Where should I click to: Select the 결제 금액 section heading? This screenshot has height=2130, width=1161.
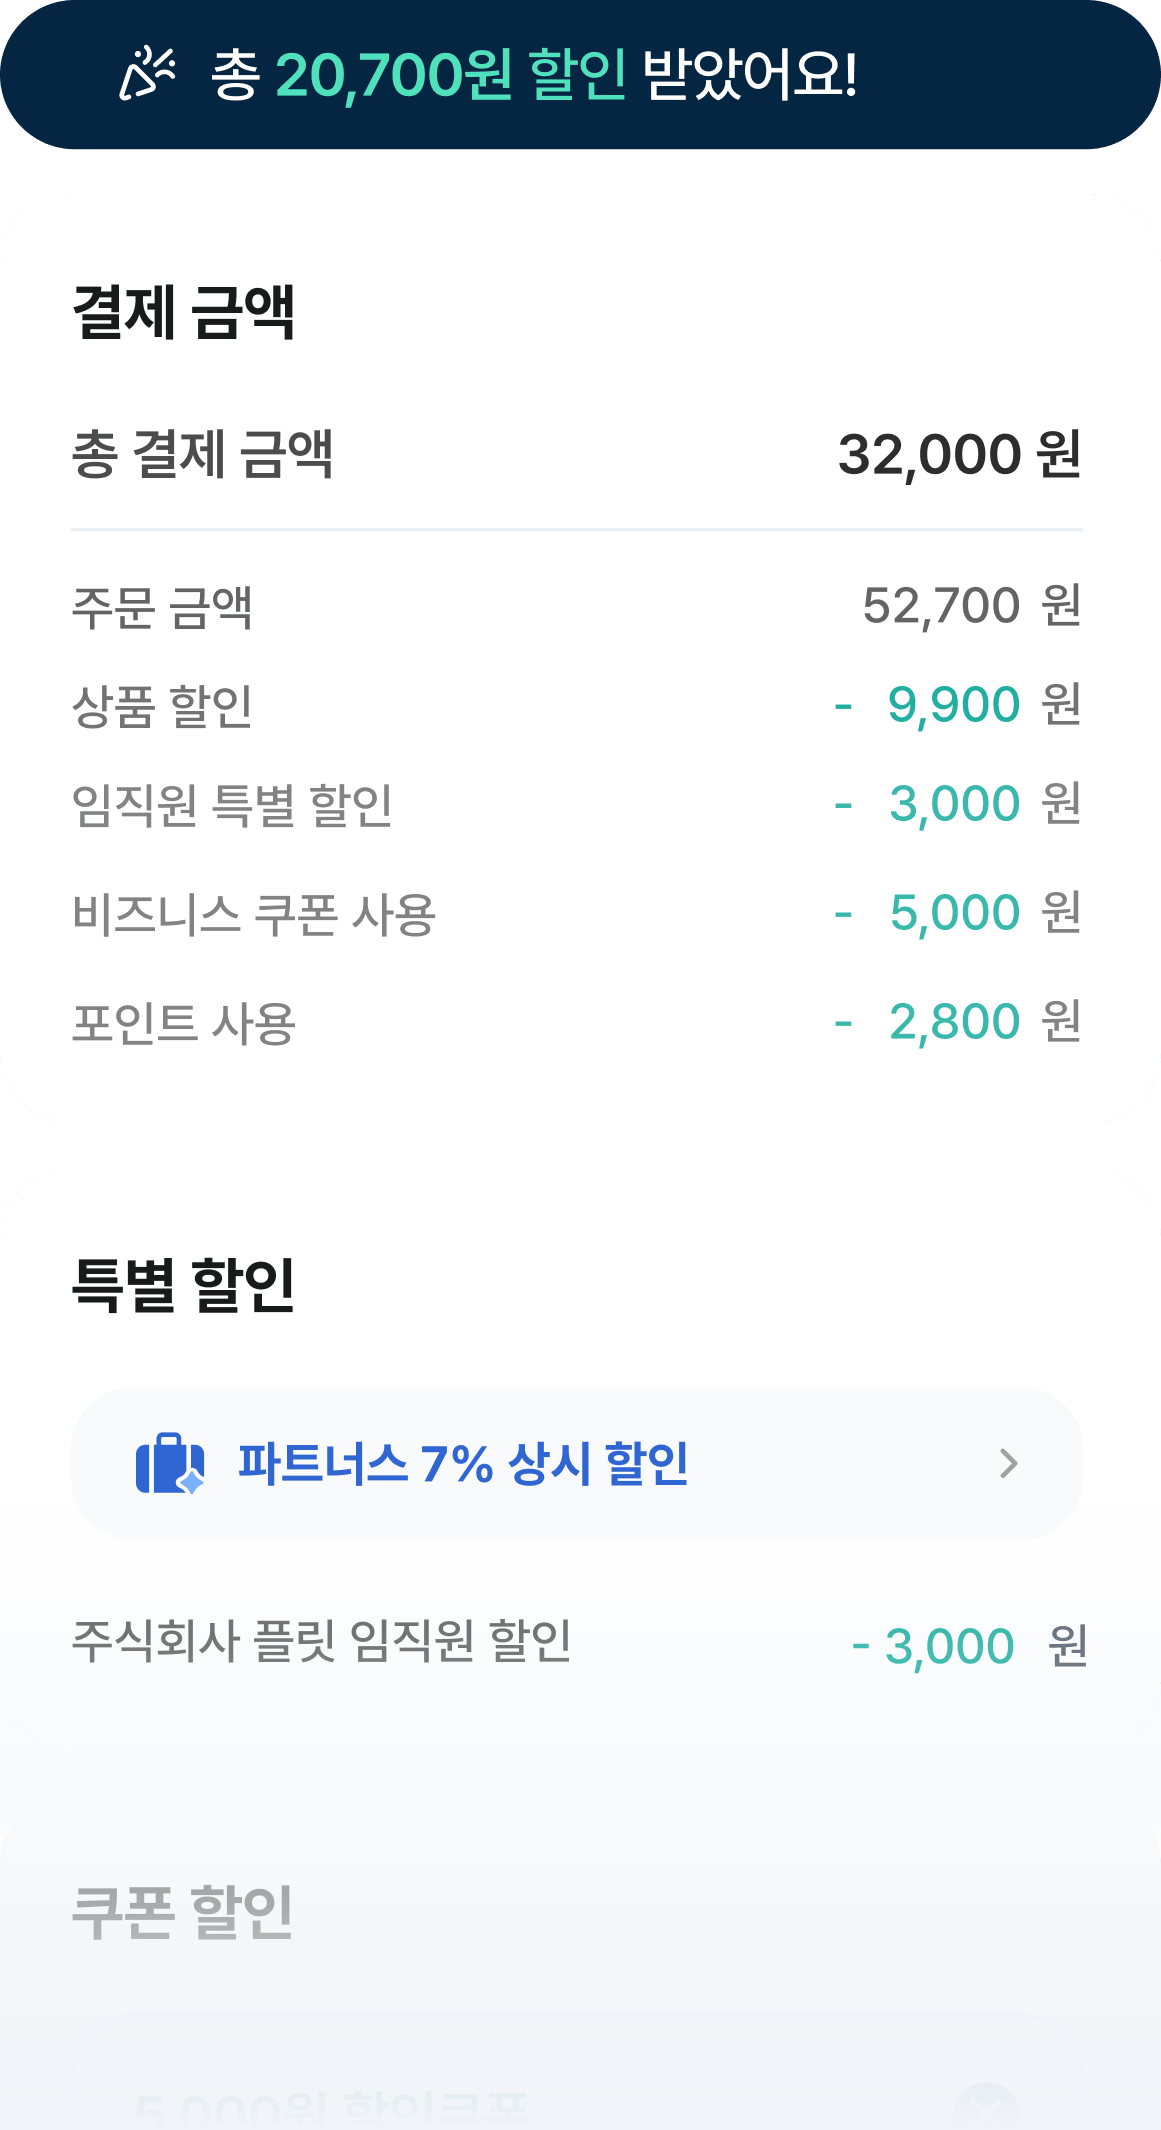pos(184,312)
